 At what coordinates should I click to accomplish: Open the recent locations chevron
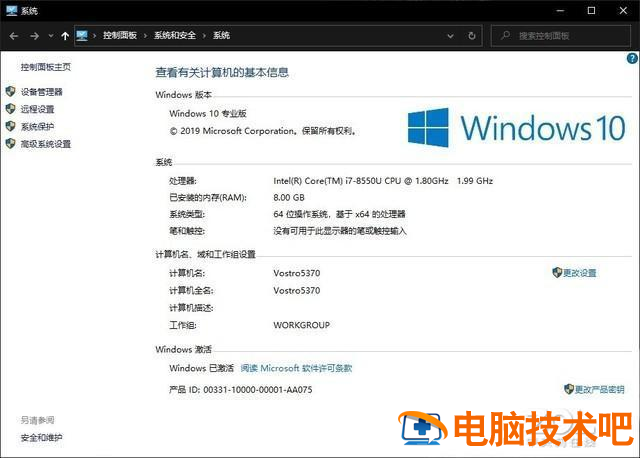[x=51, y=36]
